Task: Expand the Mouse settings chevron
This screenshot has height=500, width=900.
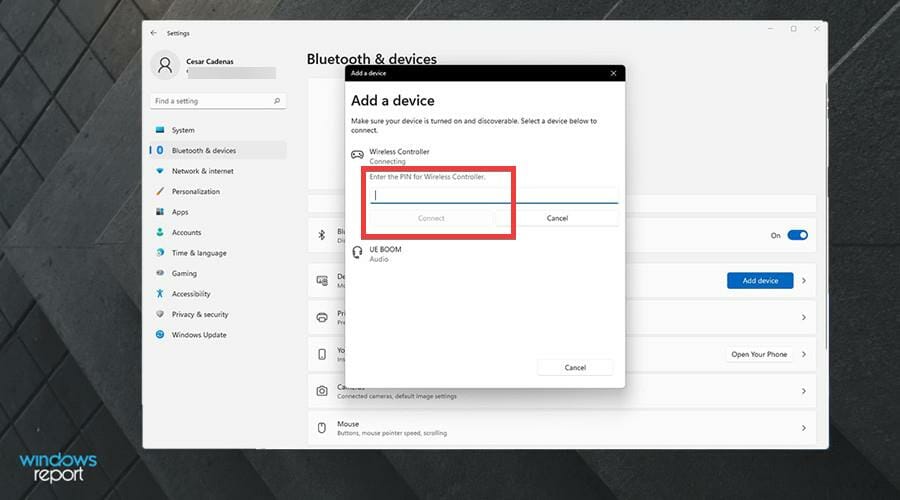Action: pyautogui.click(x=804, y=428)
